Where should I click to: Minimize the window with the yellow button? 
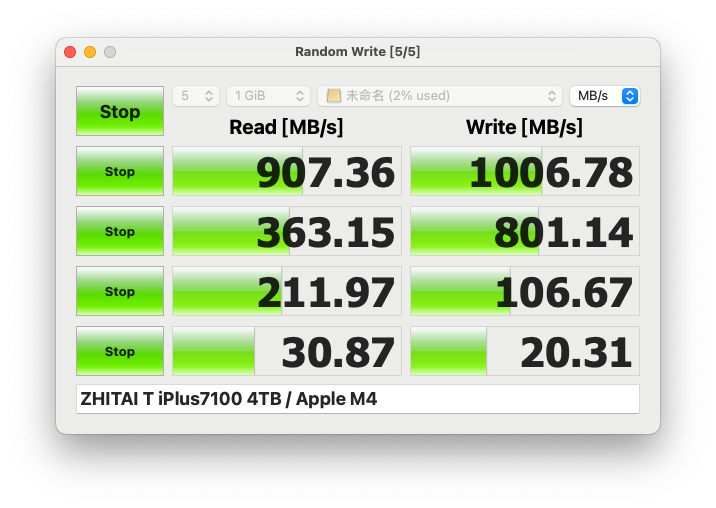coord(90,52)
